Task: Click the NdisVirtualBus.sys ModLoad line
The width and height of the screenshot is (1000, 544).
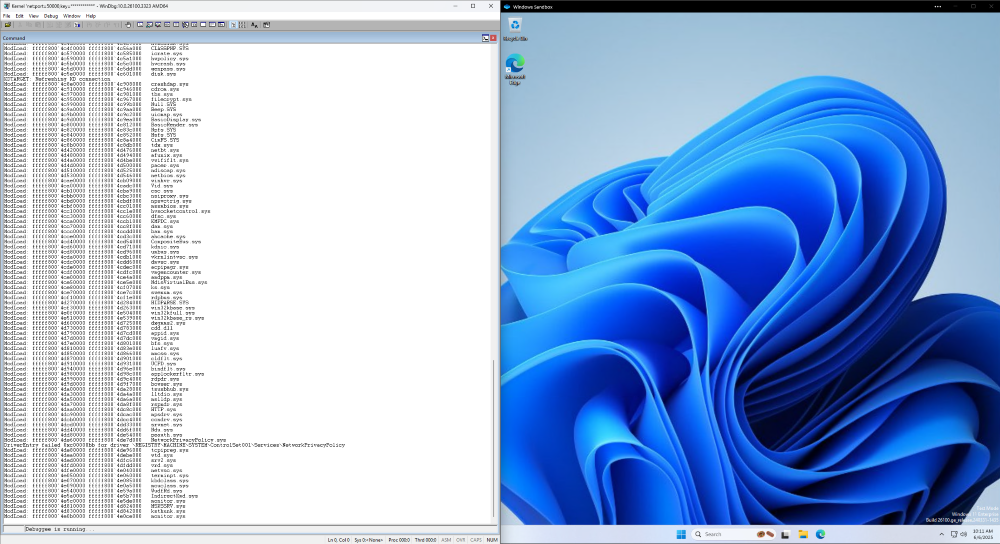Action: tap(105, 282)
